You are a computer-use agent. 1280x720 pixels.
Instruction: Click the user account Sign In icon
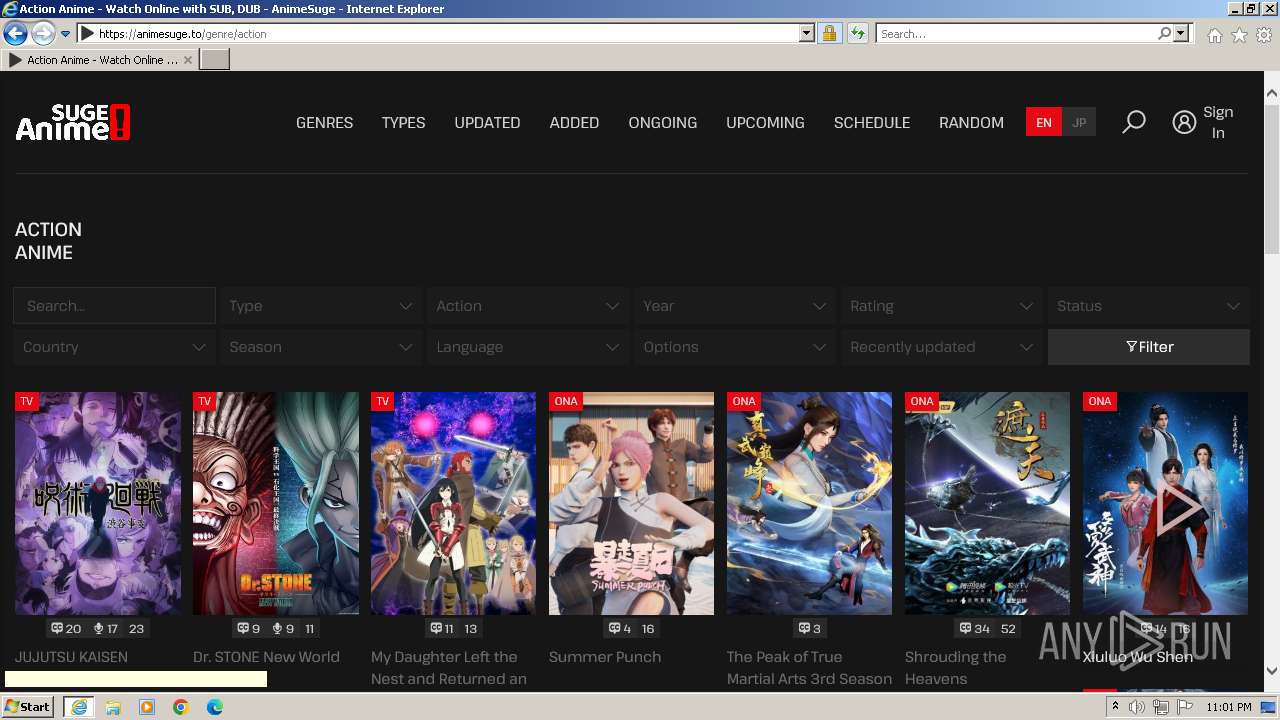pyautogui.click(x=1184, y=122)
